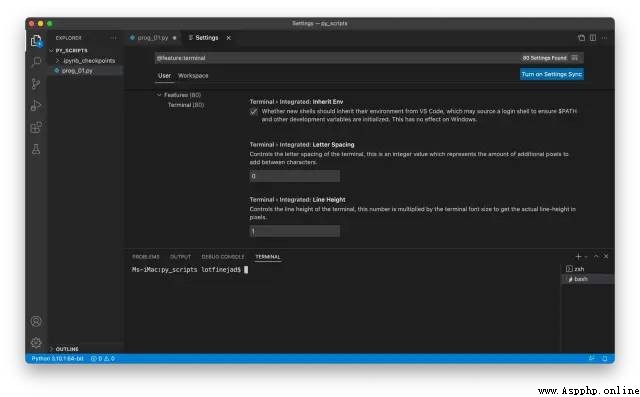Open the Explorer view in activity bar
Screen dimensions: 640x397
point(36,40)
